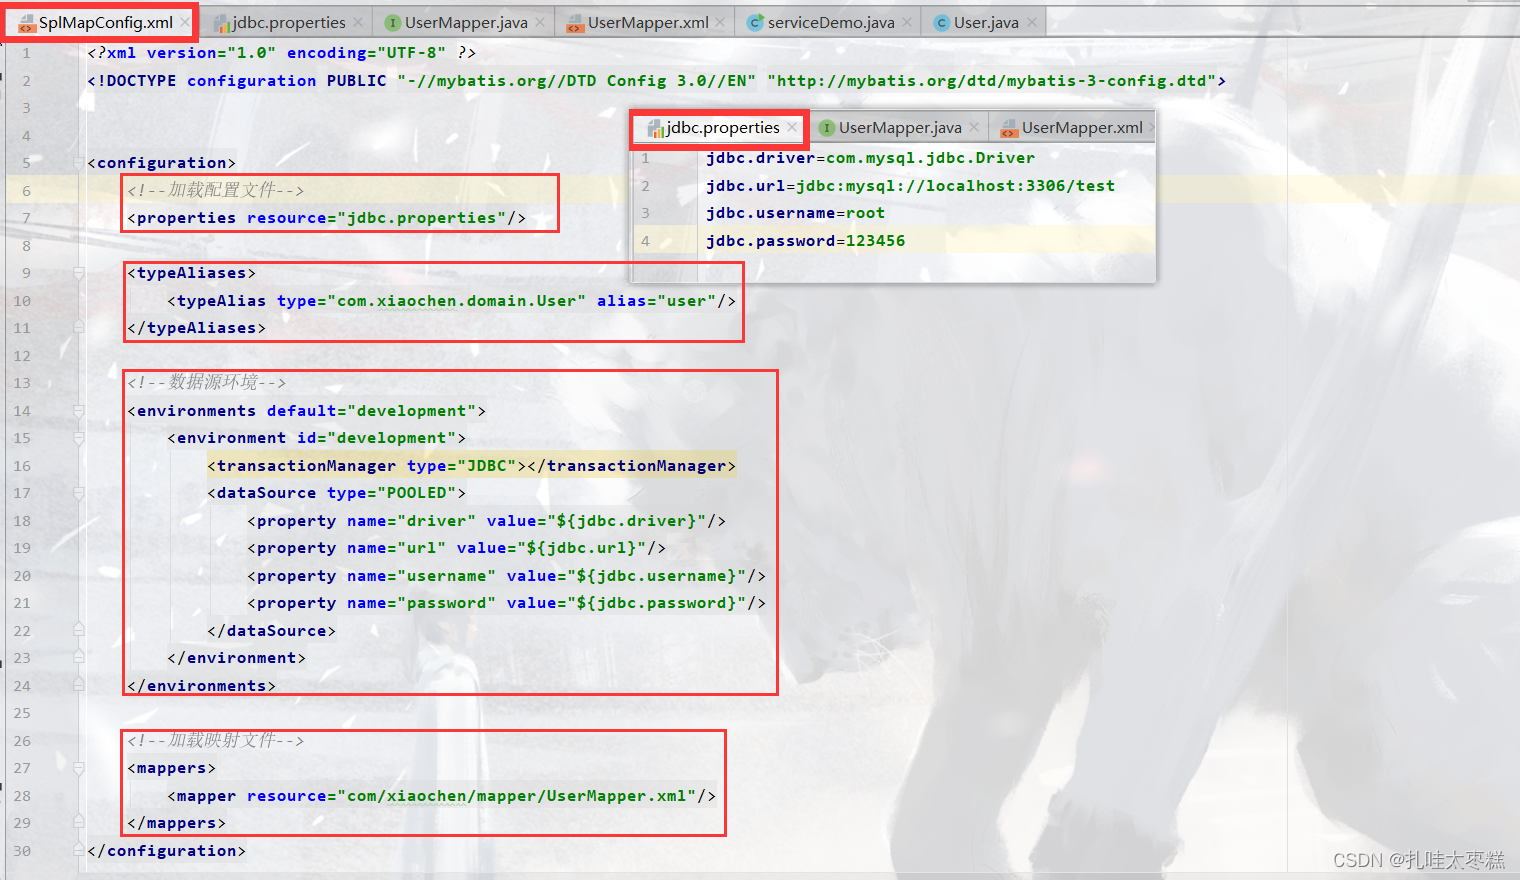
Task: Click the XML icon on the top-row UserMapper.xml tab
Action: click(575, 23)
